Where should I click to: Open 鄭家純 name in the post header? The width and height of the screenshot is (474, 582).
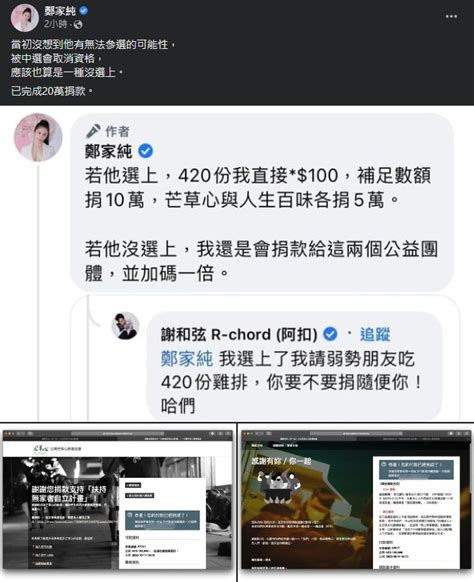[x=60, y=11]
